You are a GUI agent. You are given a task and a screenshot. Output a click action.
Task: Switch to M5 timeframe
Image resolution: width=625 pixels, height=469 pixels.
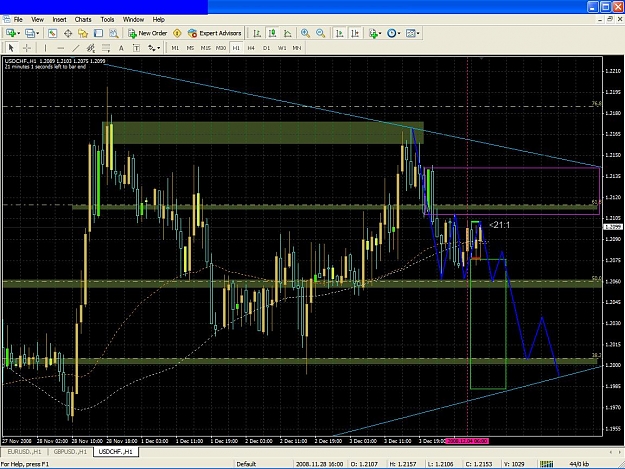pyautogui.click(x=190, y=48)
